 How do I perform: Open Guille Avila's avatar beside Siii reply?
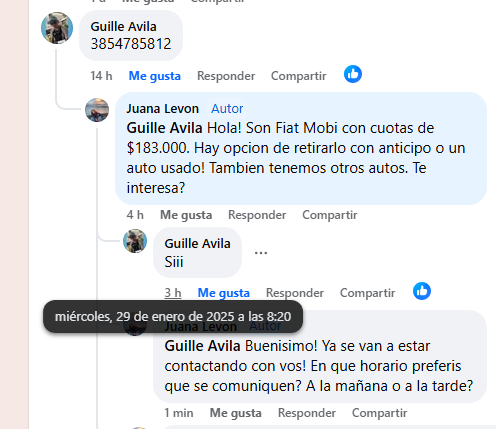(x=135, y=241)
